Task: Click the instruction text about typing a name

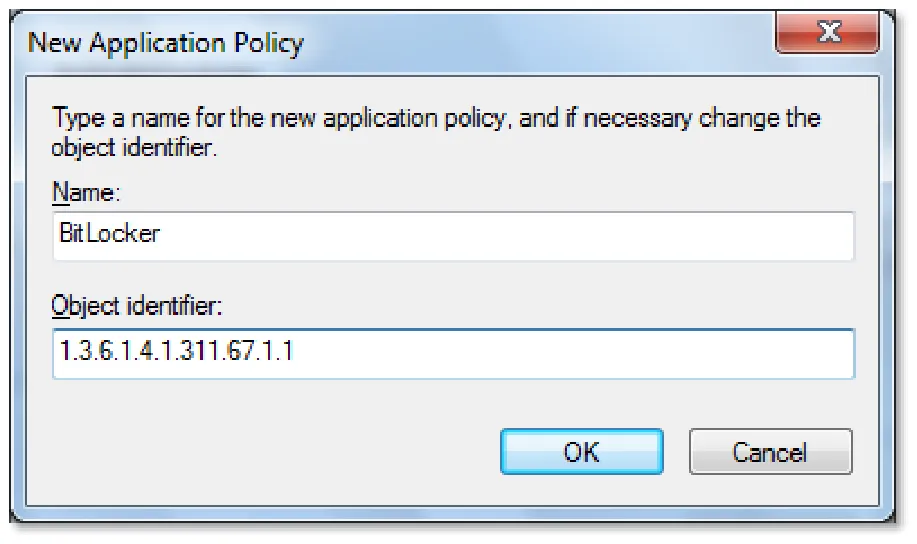Action: [436, 132]
